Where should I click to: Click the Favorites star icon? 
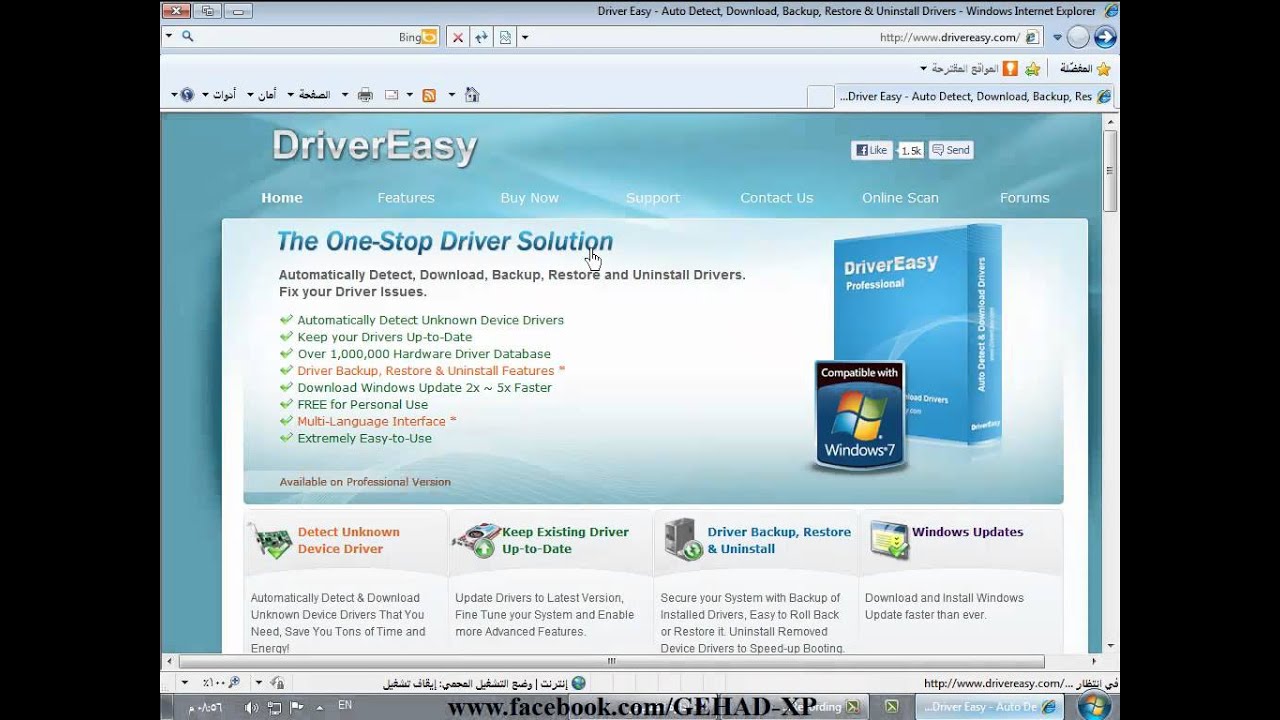pos(1103,68)
